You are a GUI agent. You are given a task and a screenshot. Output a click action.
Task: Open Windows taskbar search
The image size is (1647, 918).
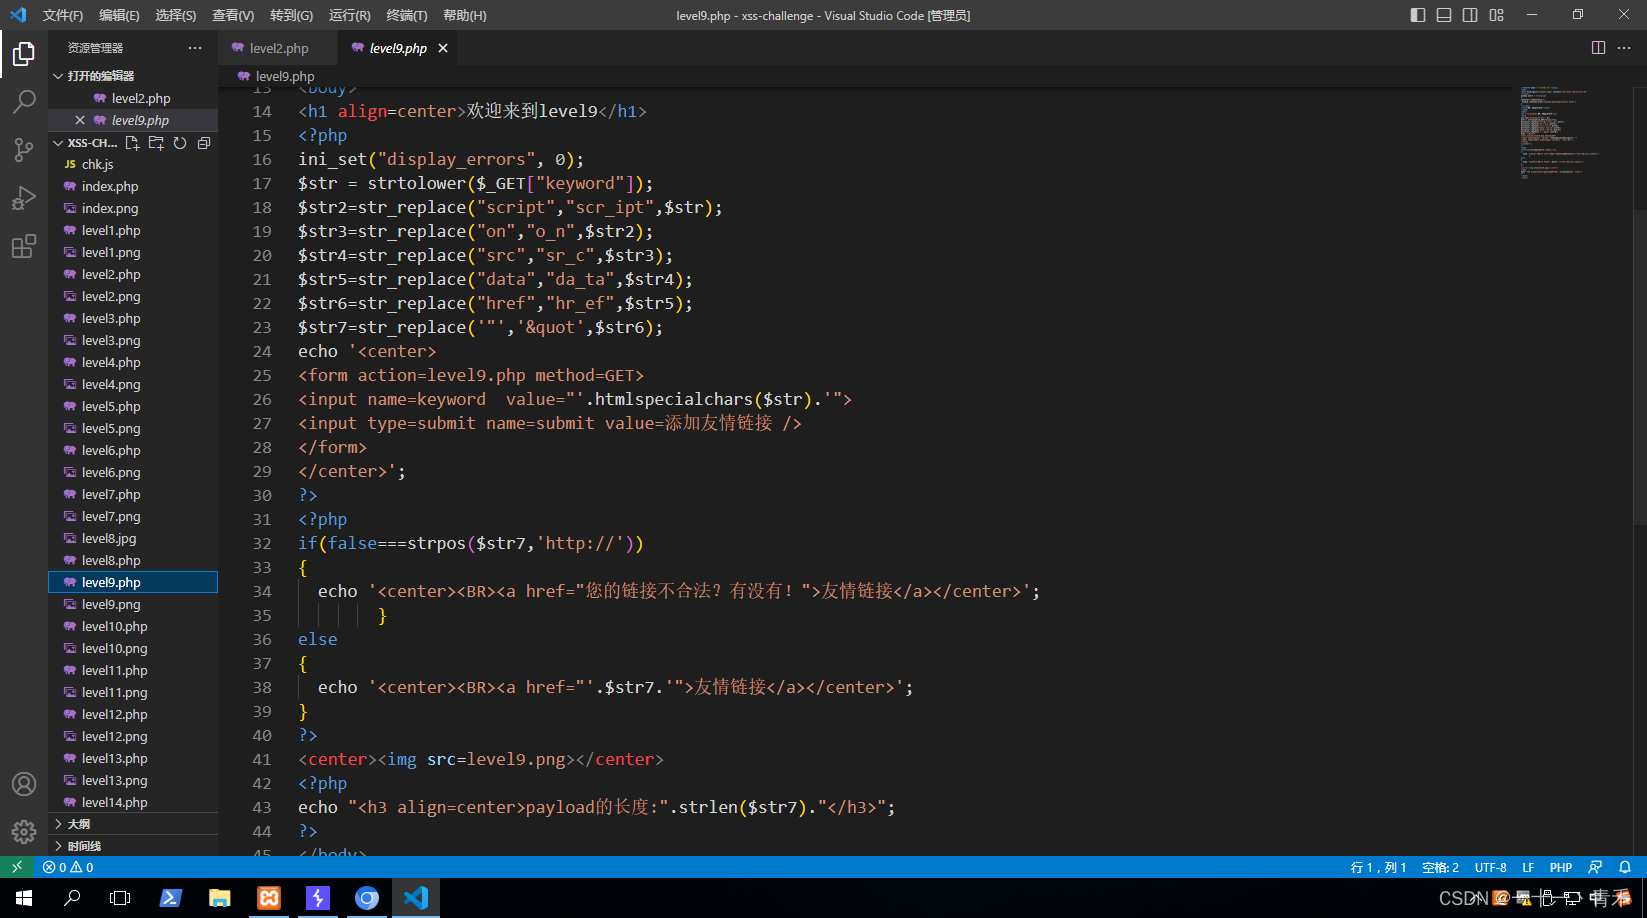click(x=72, y=898)
